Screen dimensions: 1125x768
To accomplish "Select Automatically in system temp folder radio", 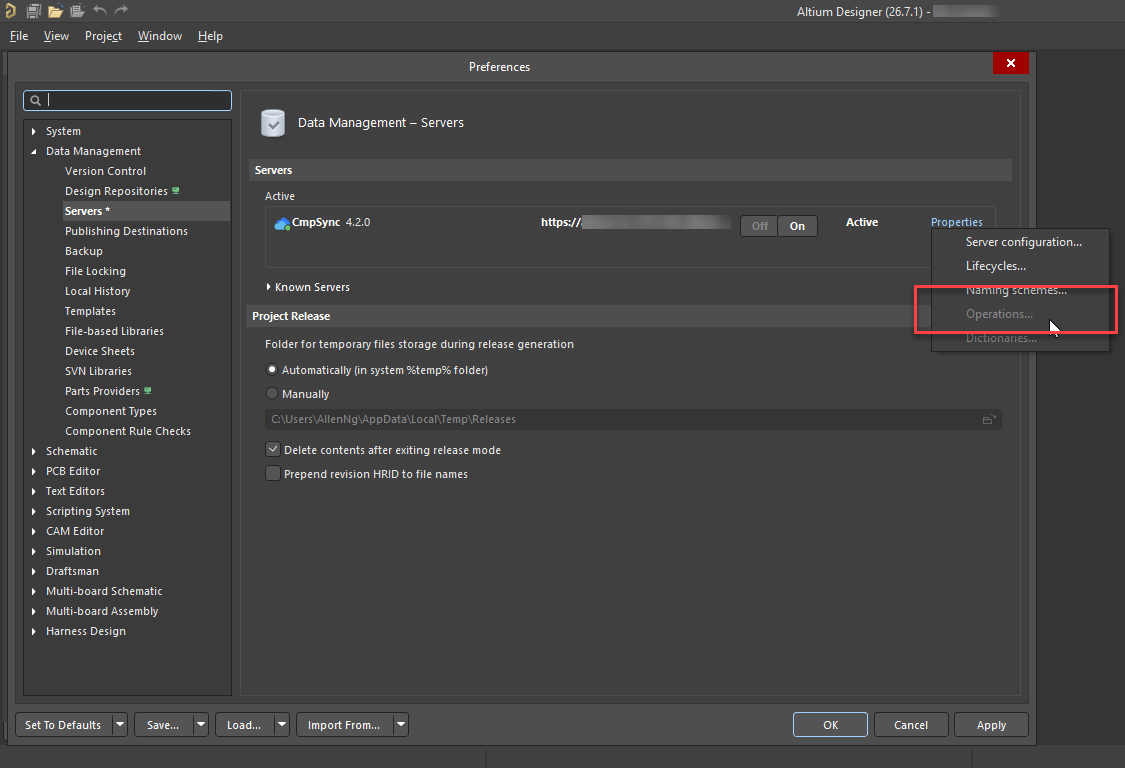I will [x=272, y=370].
